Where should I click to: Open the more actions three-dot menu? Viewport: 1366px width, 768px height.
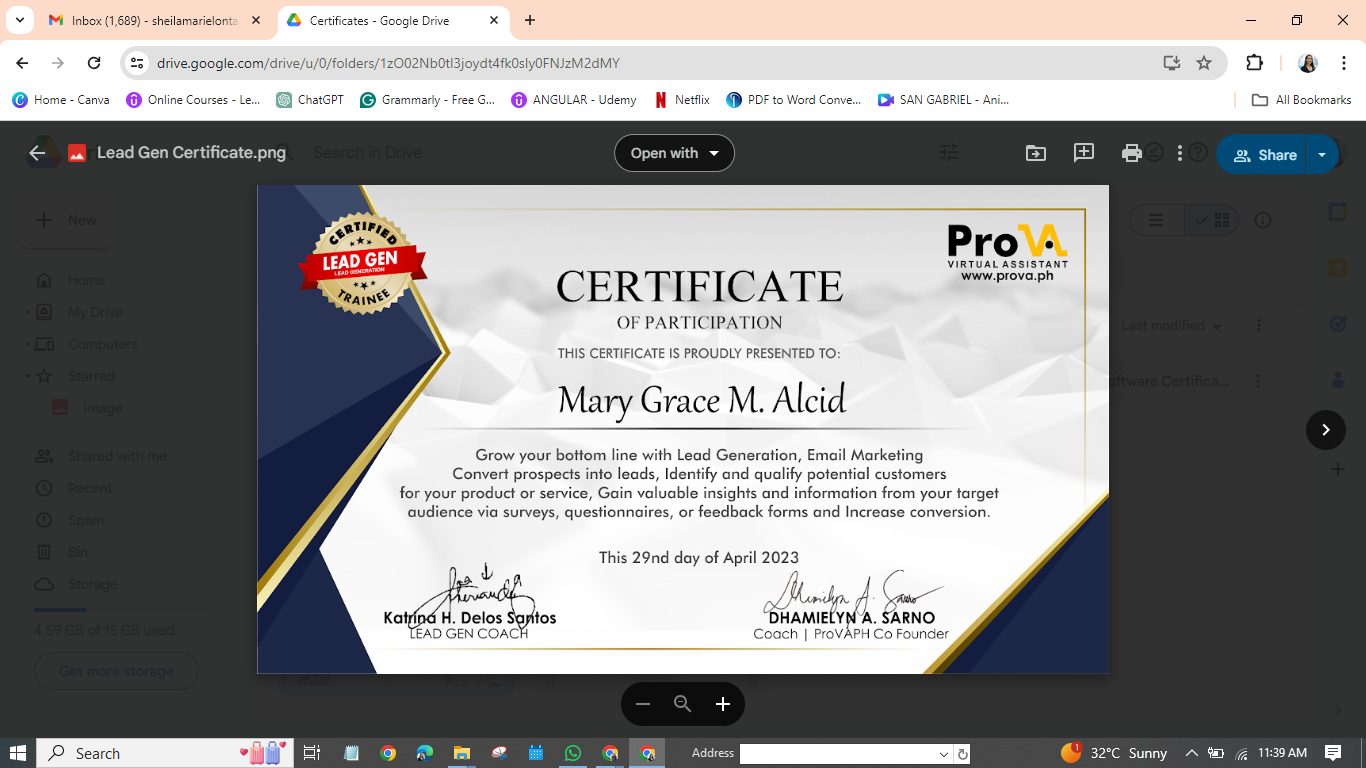1180,153
